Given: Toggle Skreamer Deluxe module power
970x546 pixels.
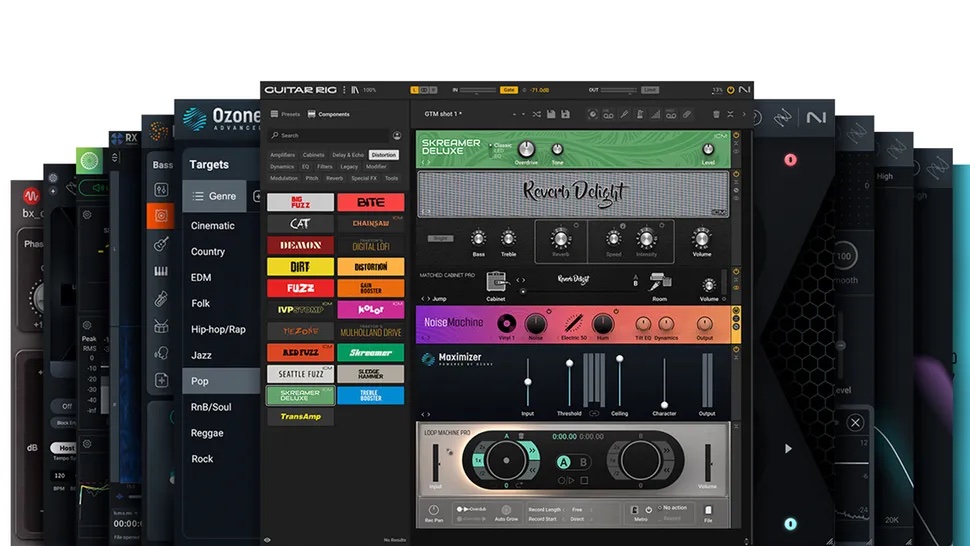Looking at the screenshot, I should click(736, 135).
